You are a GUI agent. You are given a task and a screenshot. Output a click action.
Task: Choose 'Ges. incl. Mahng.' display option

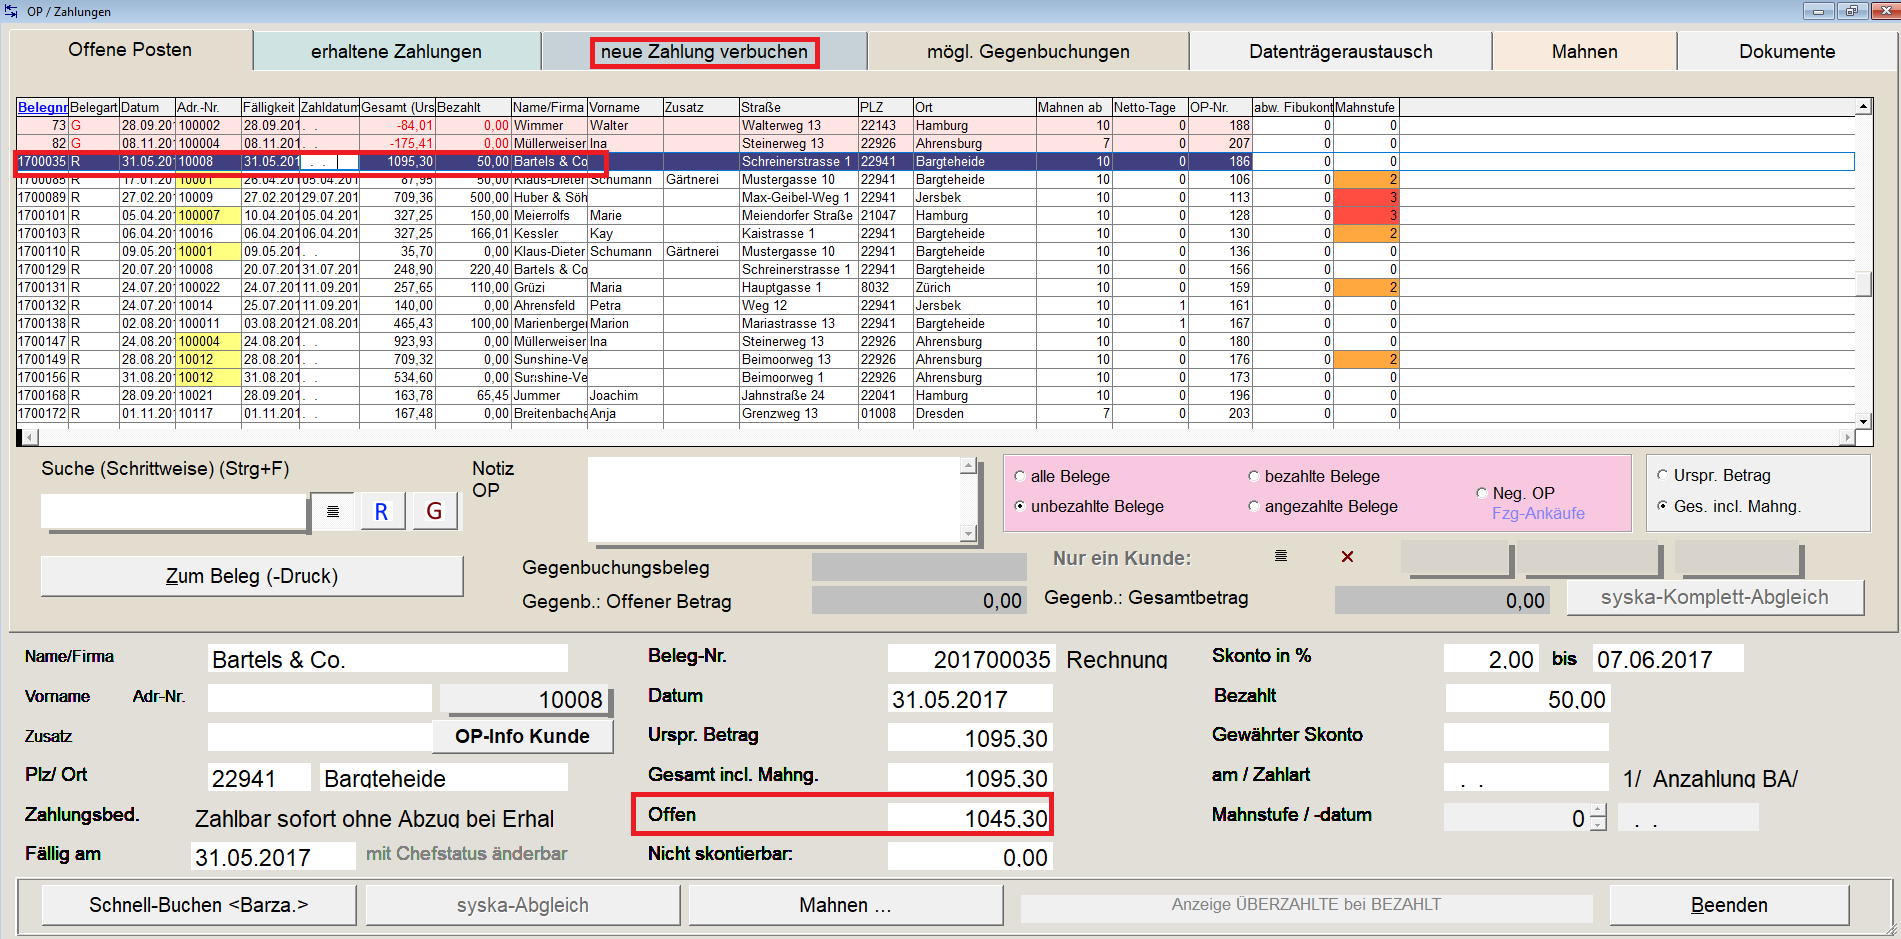coord(1662,507)
